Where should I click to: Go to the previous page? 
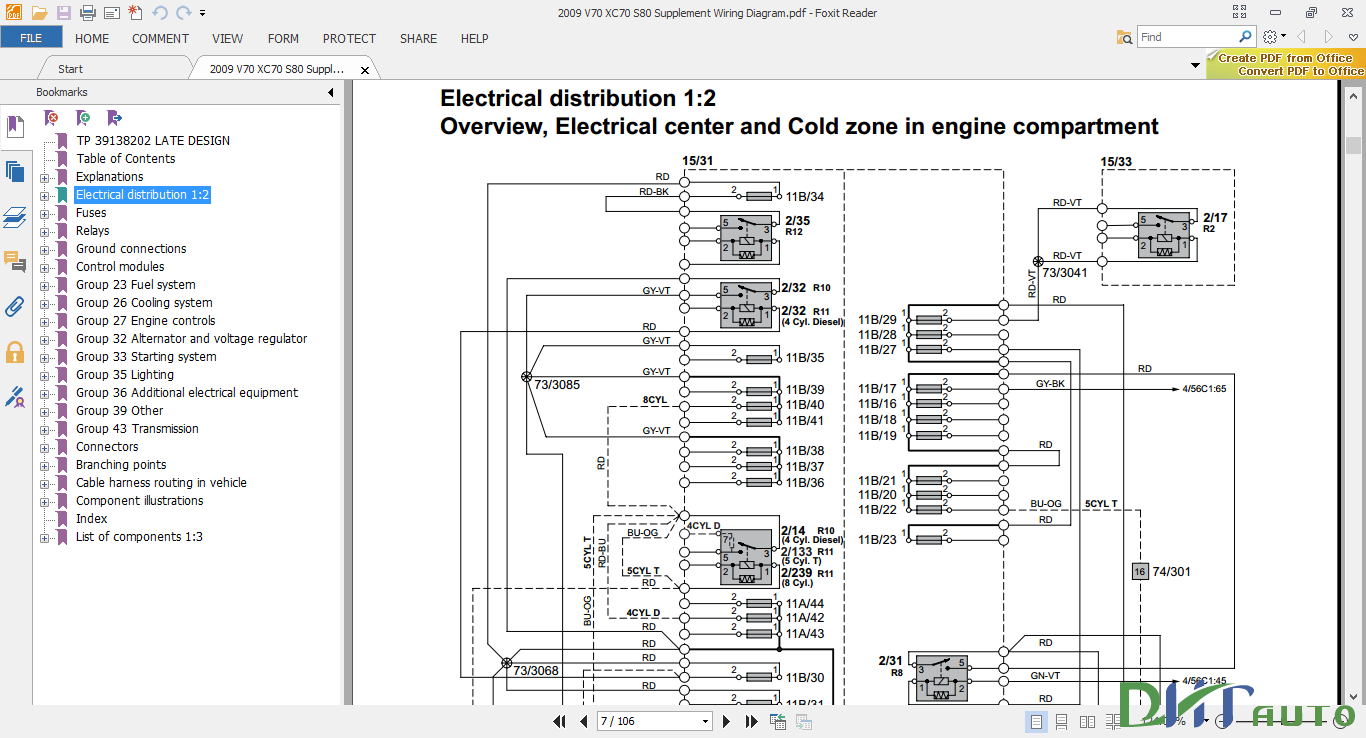pos(584,721)
